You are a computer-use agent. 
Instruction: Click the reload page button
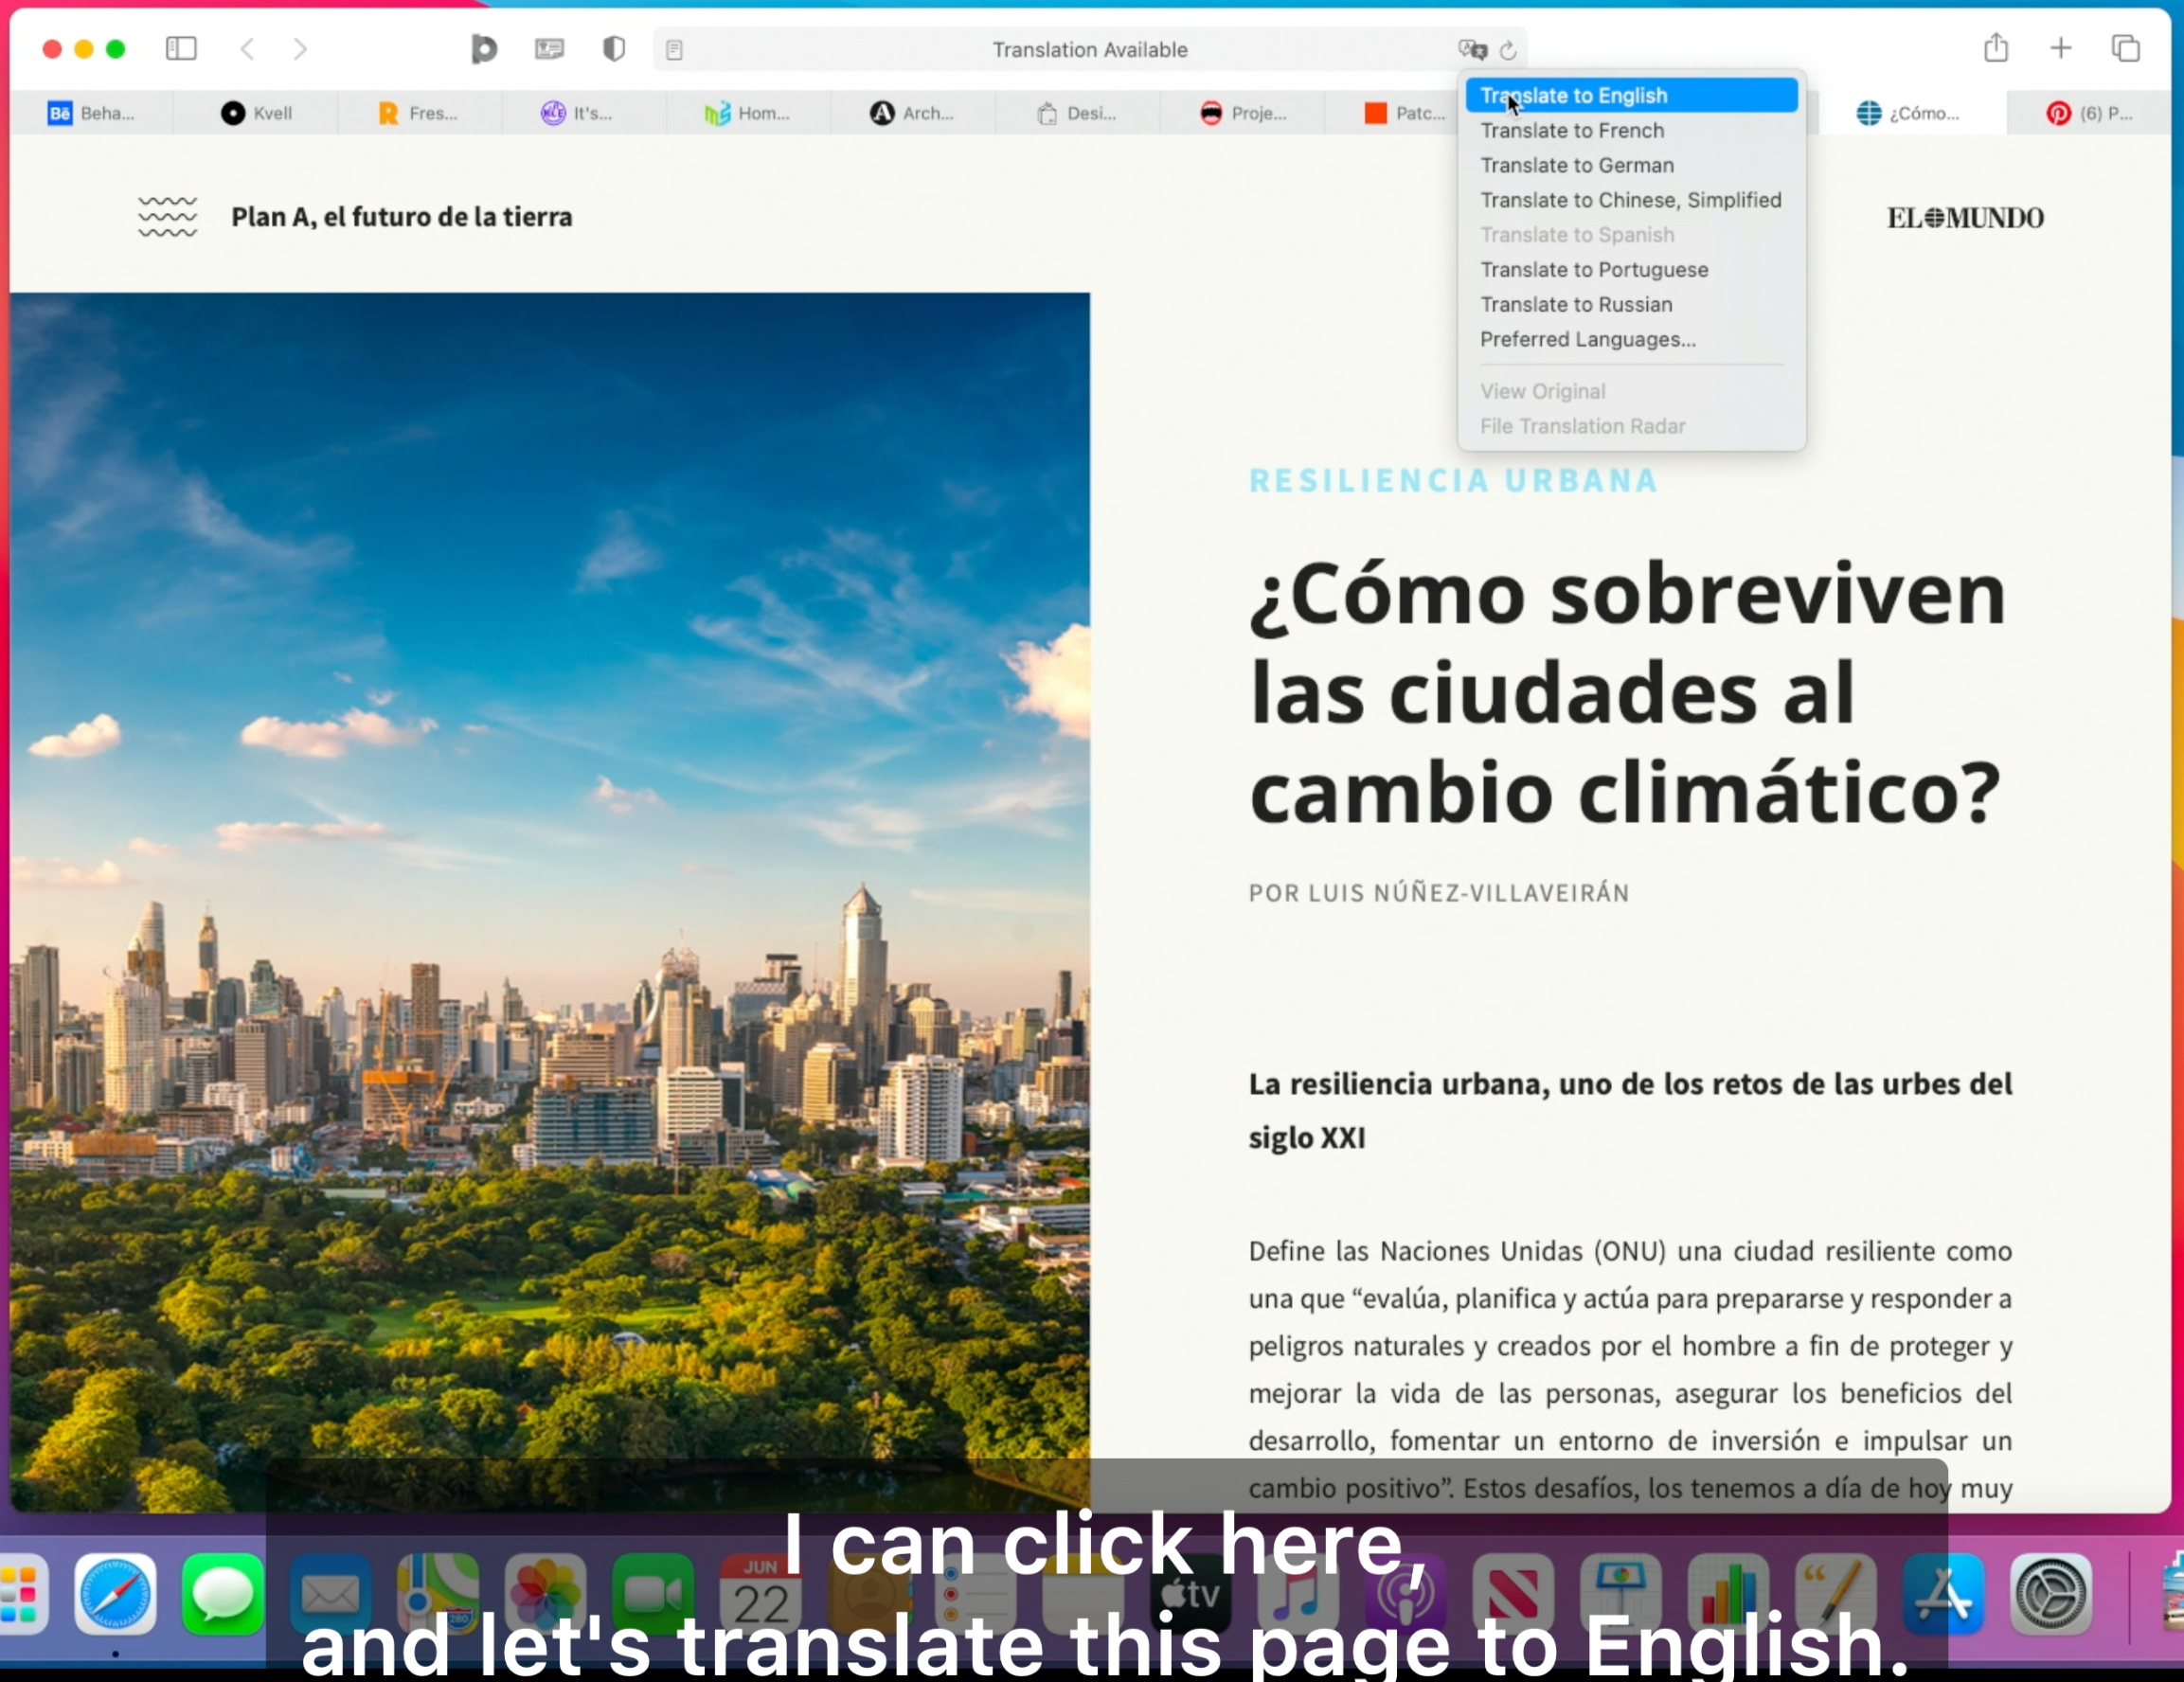1513,47
